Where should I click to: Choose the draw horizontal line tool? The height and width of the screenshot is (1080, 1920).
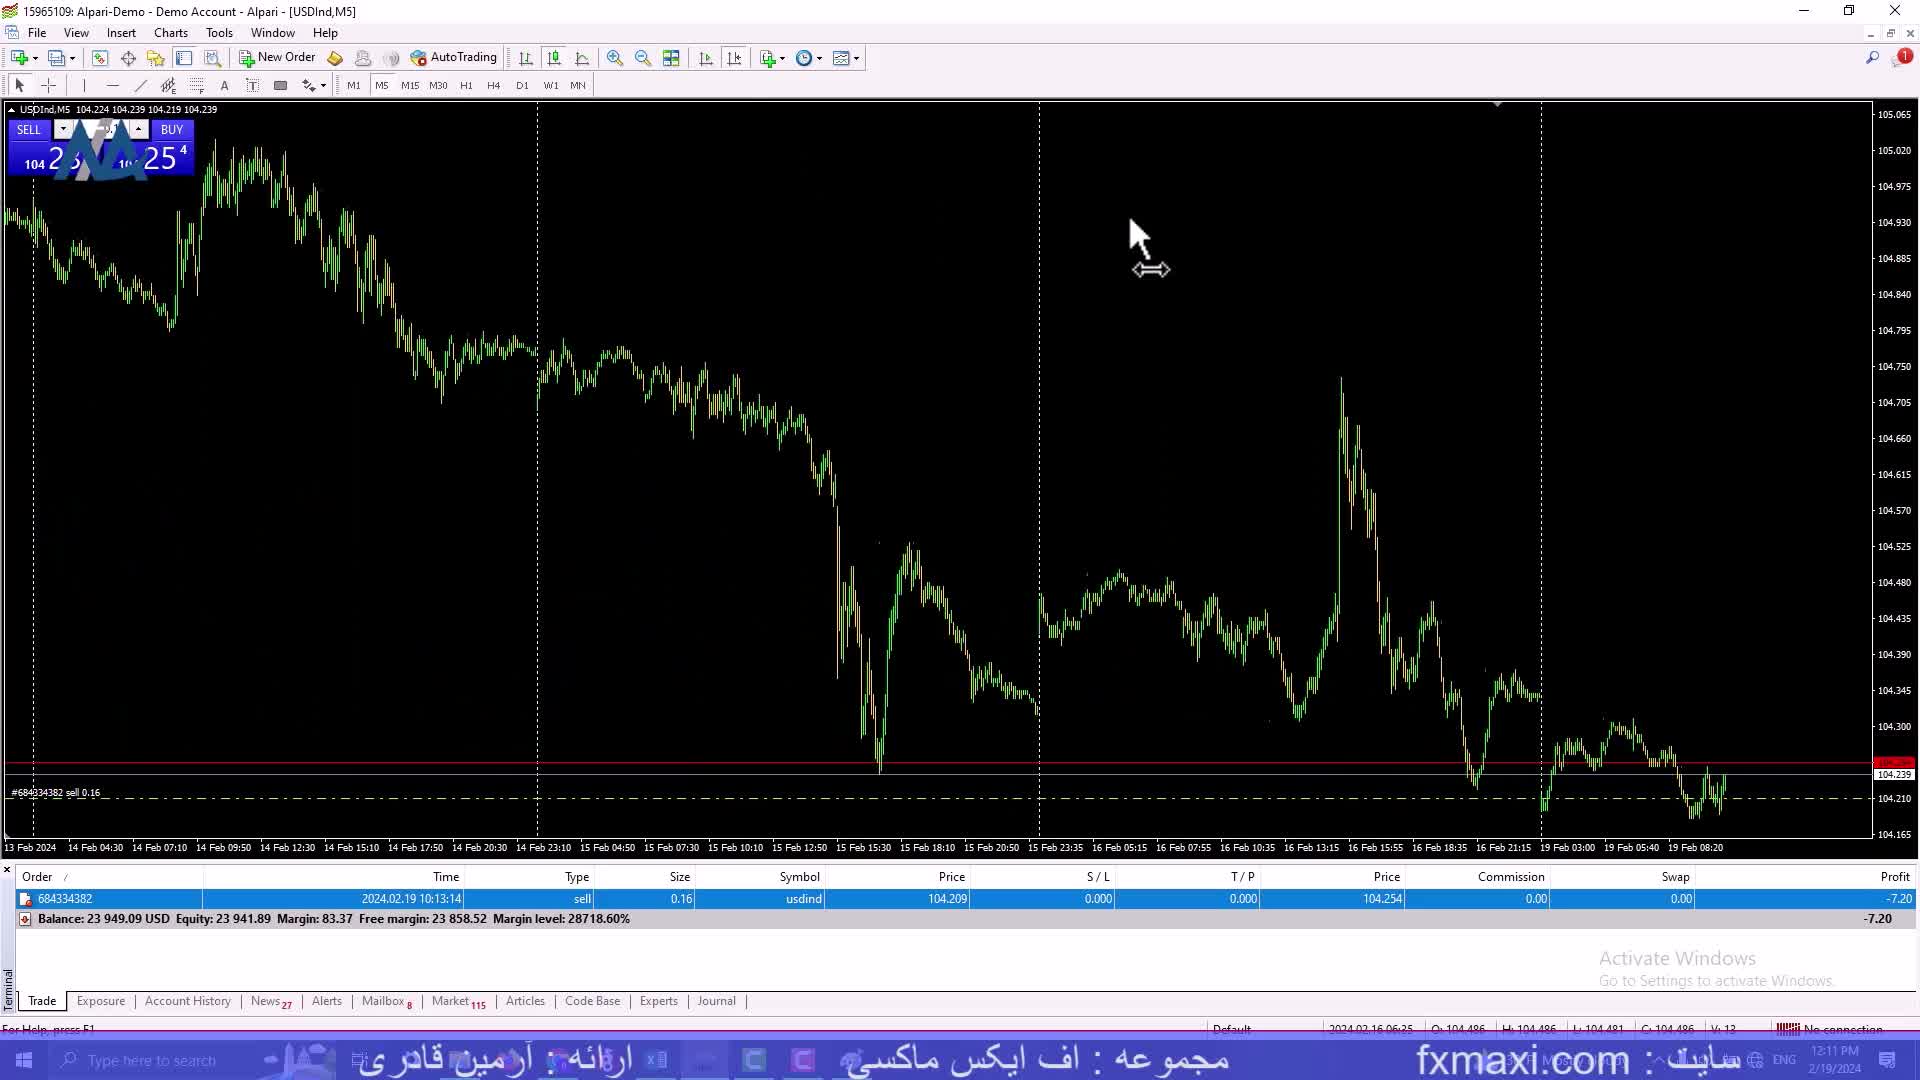coord(113,86)
